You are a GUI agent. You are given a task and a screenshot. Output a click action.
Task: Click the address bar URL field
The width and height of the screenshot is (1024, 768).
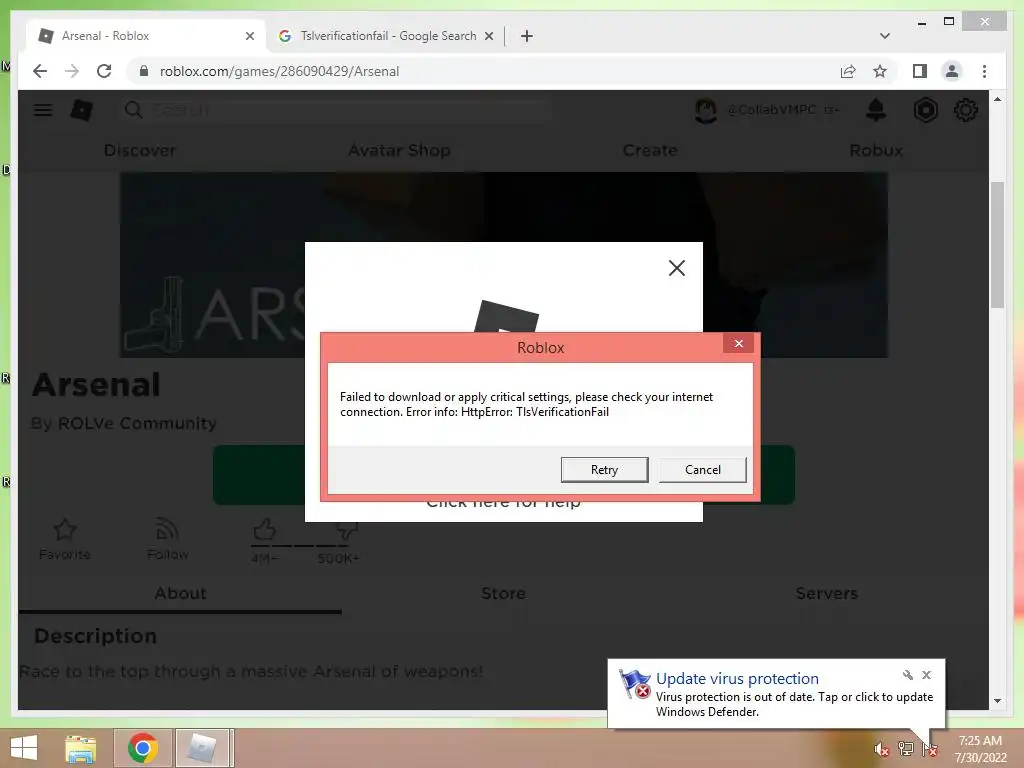pyautogui.click(x=483, y=71)
